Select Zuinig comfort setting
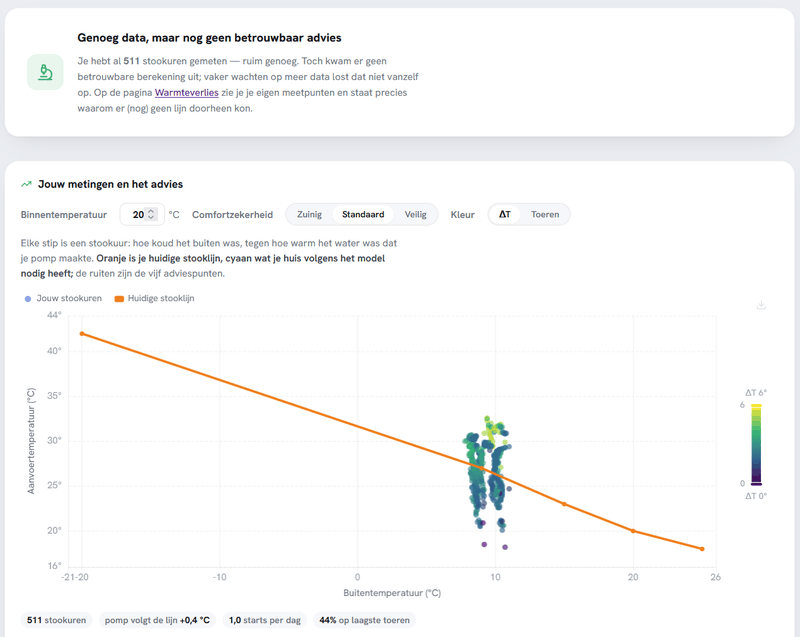 point(309,215)
